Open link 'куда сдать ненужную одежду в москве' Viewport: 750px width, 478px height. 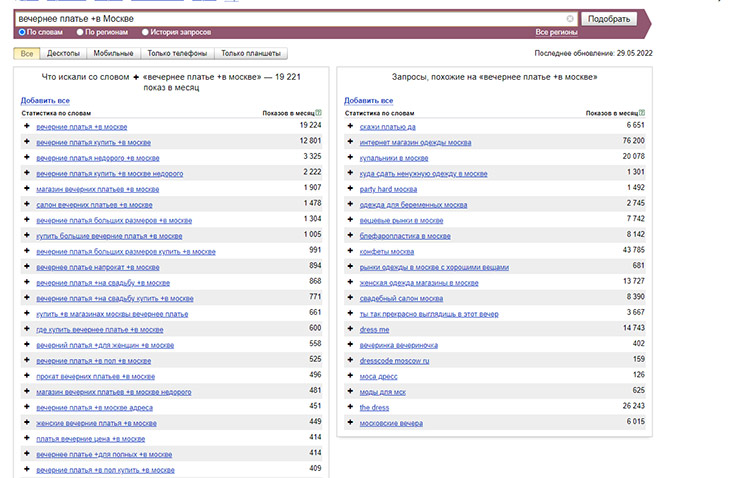423,174
